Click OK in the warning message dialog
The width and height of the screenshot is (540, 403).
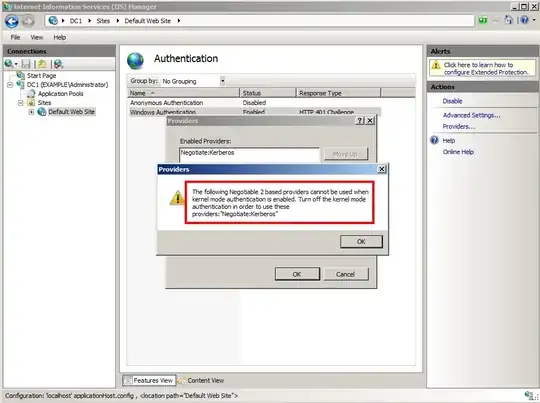pos(361,242)
